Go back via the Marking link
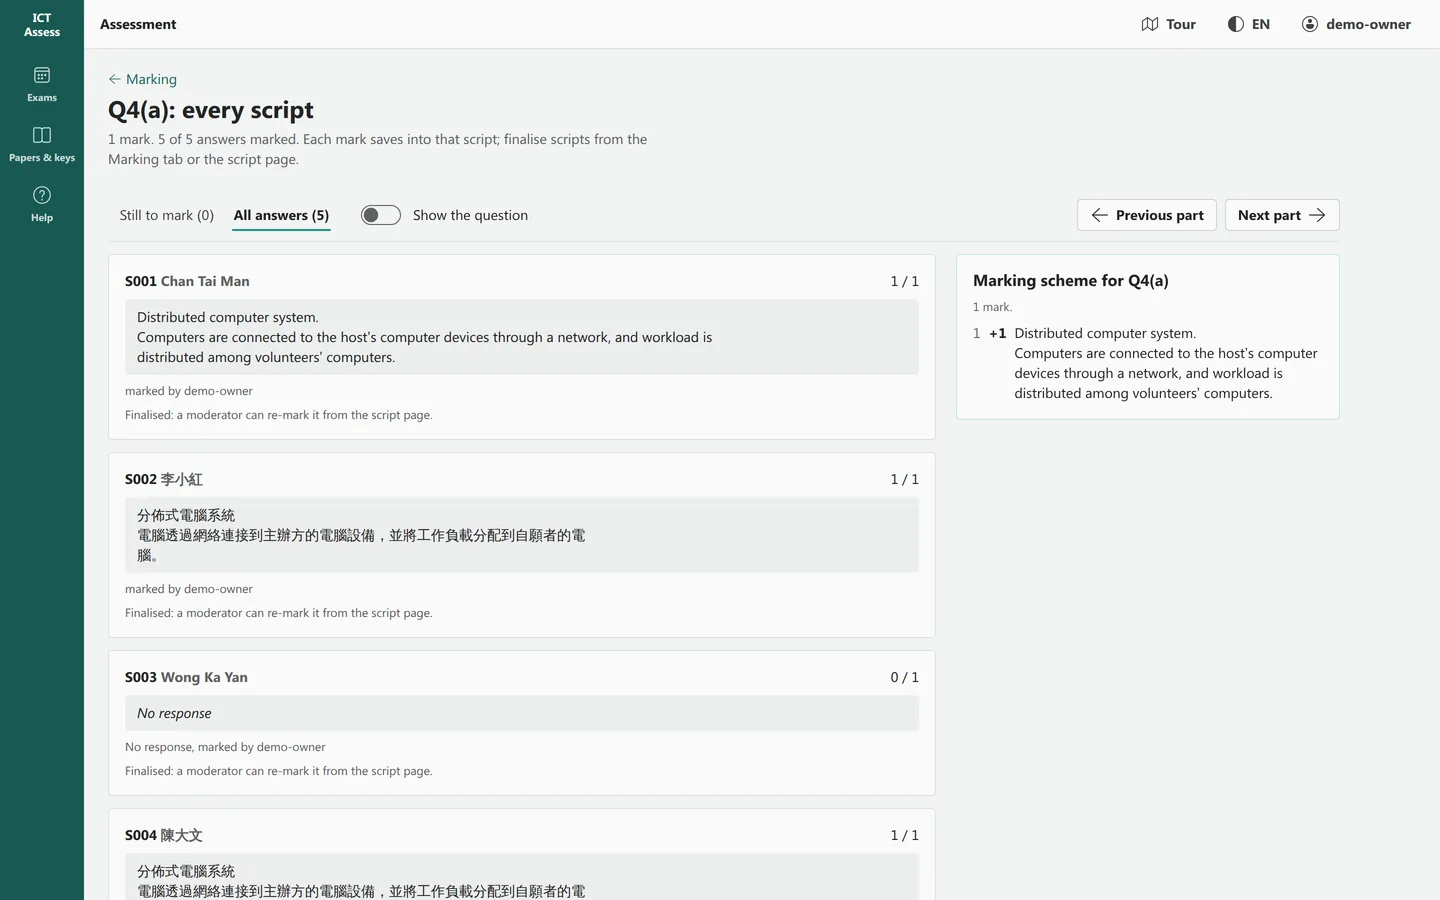This screenshot has width=1440, height=900. pyautogui.click(x=142, y=79)
